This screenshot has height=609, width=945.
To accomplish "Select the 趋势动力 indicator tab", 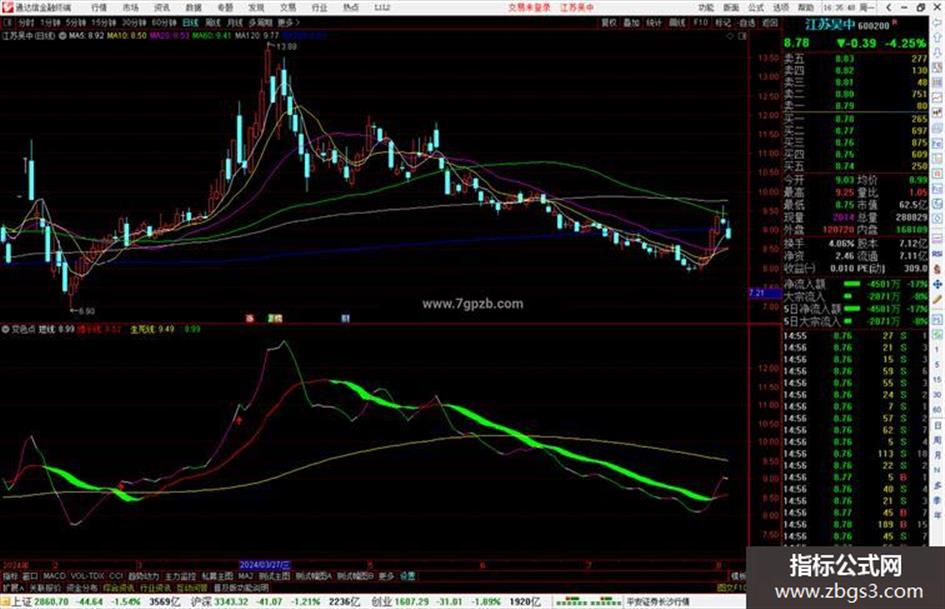I will [x=143, y=576].
